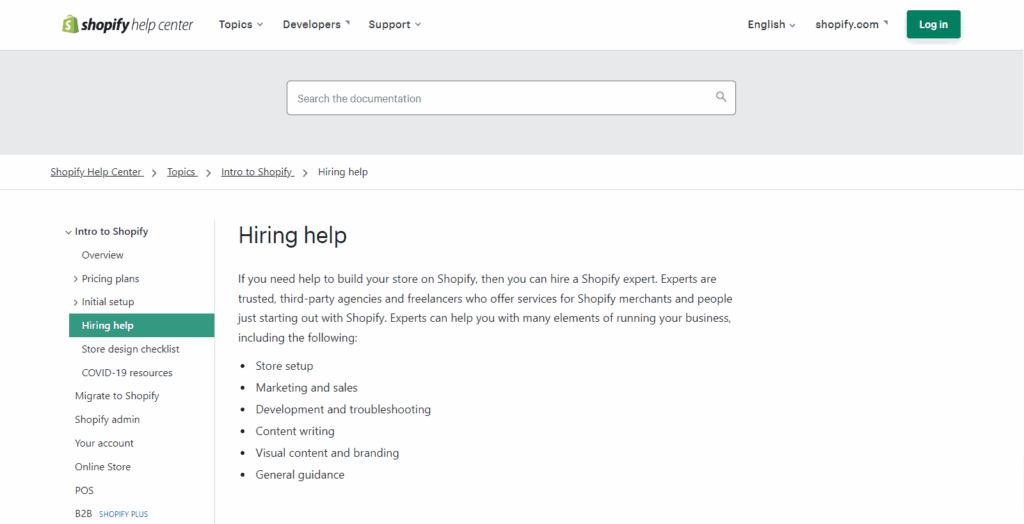Screen dimensions: 1024x524
Task: Open the Overview sidebar item
Action: 103,255
